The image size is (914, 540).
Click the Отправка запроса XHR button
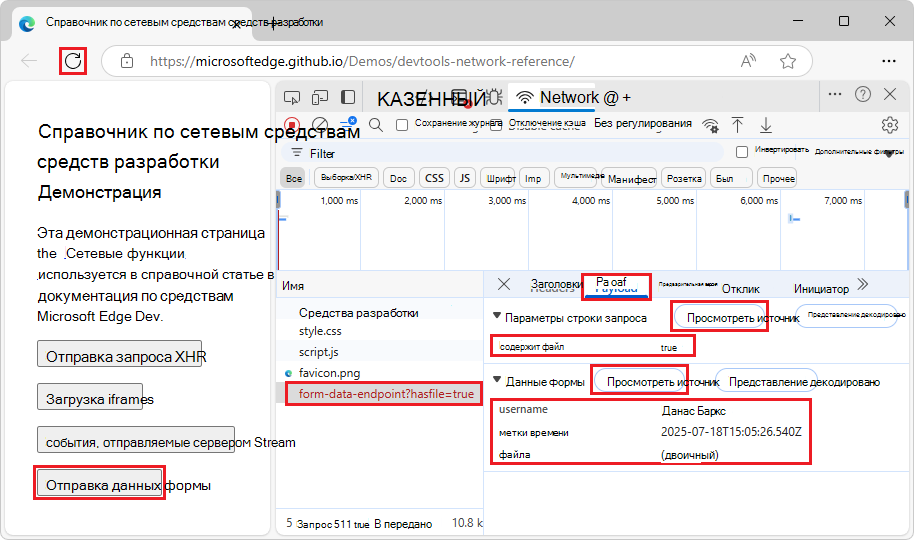[x=119, y=354]
